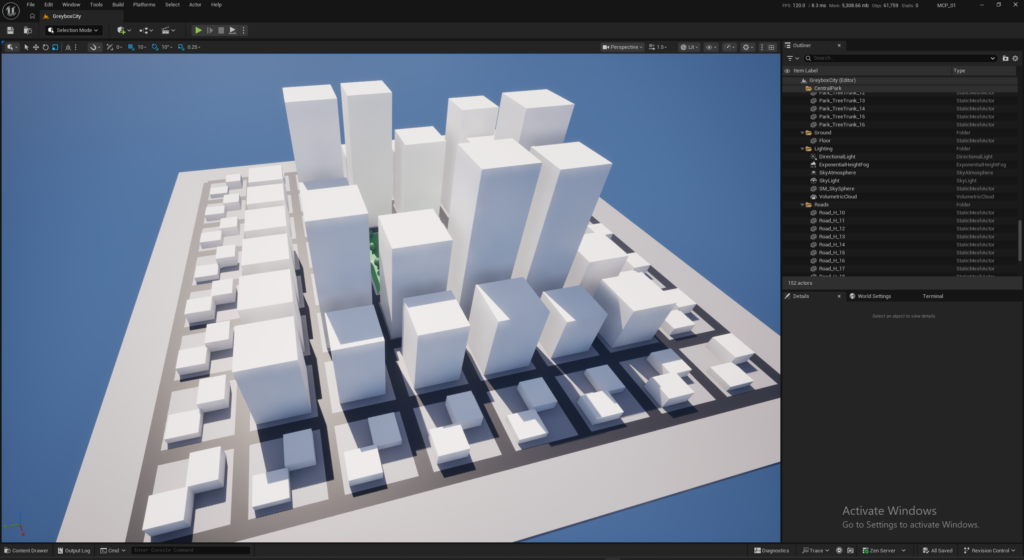Open the Outliner filter options
Viewport: 1024px width, 560px height.
point(793,58)
